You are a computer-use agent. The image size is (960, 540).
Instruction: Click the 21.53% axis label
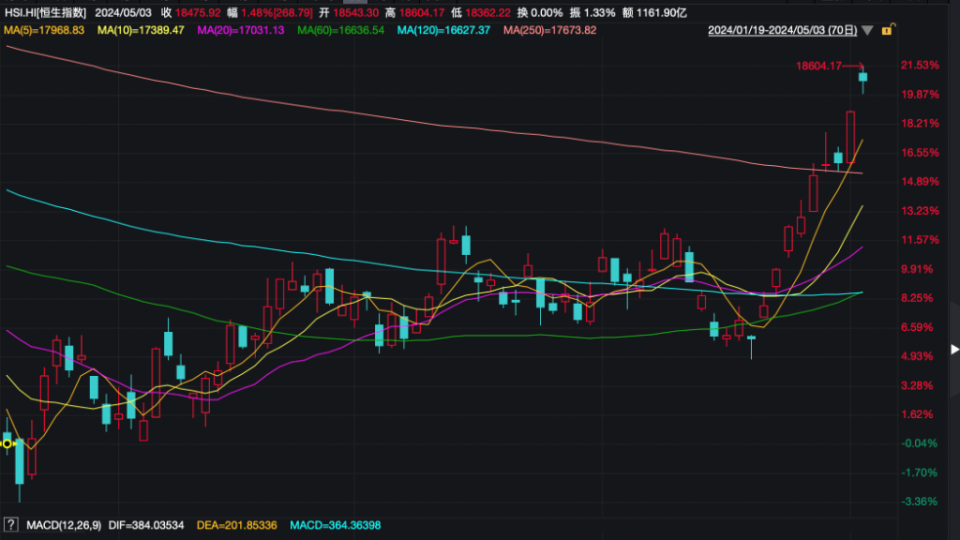tap(920, 65)
